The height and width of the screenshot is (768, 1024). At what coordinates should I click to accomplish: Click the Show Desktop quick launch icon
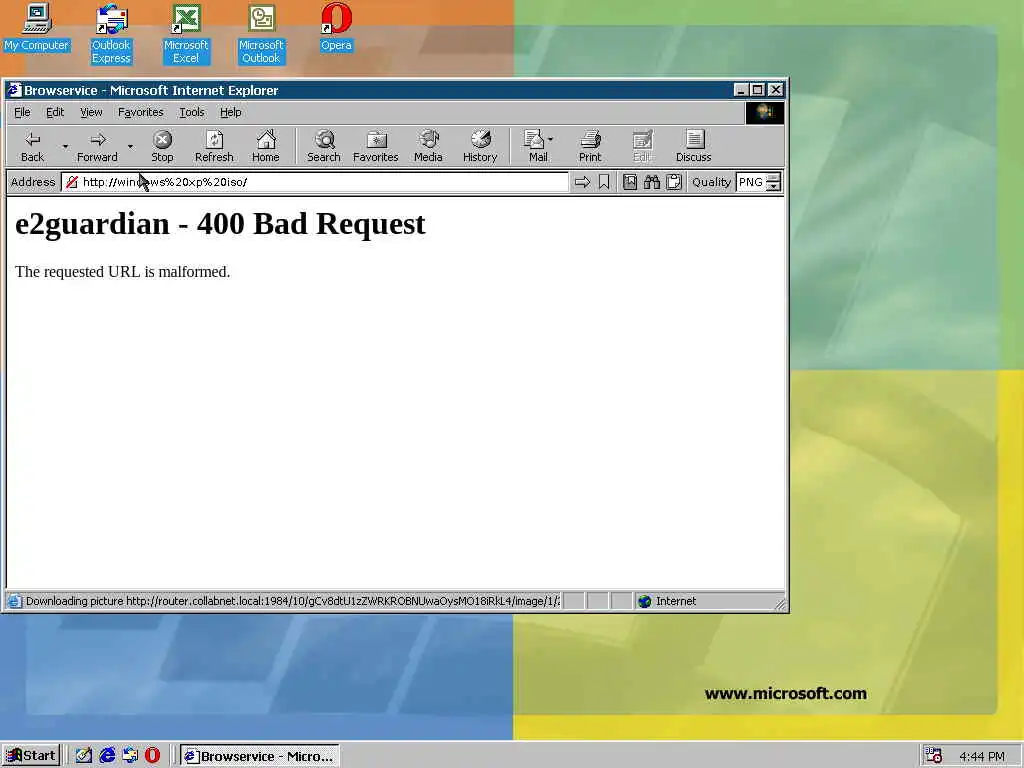[84, 756]
